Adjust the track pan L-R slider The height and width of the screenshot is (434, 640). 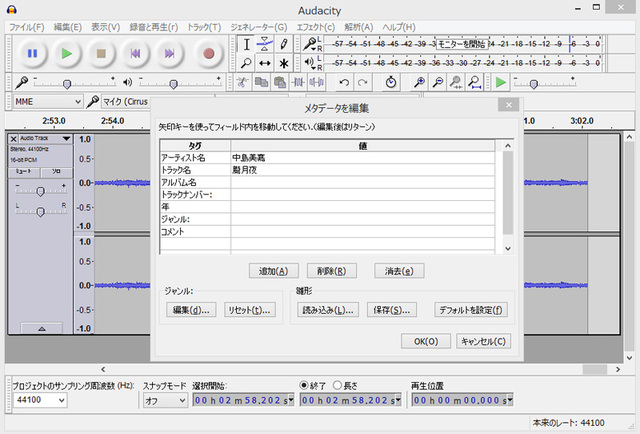(x=39, y=211)
